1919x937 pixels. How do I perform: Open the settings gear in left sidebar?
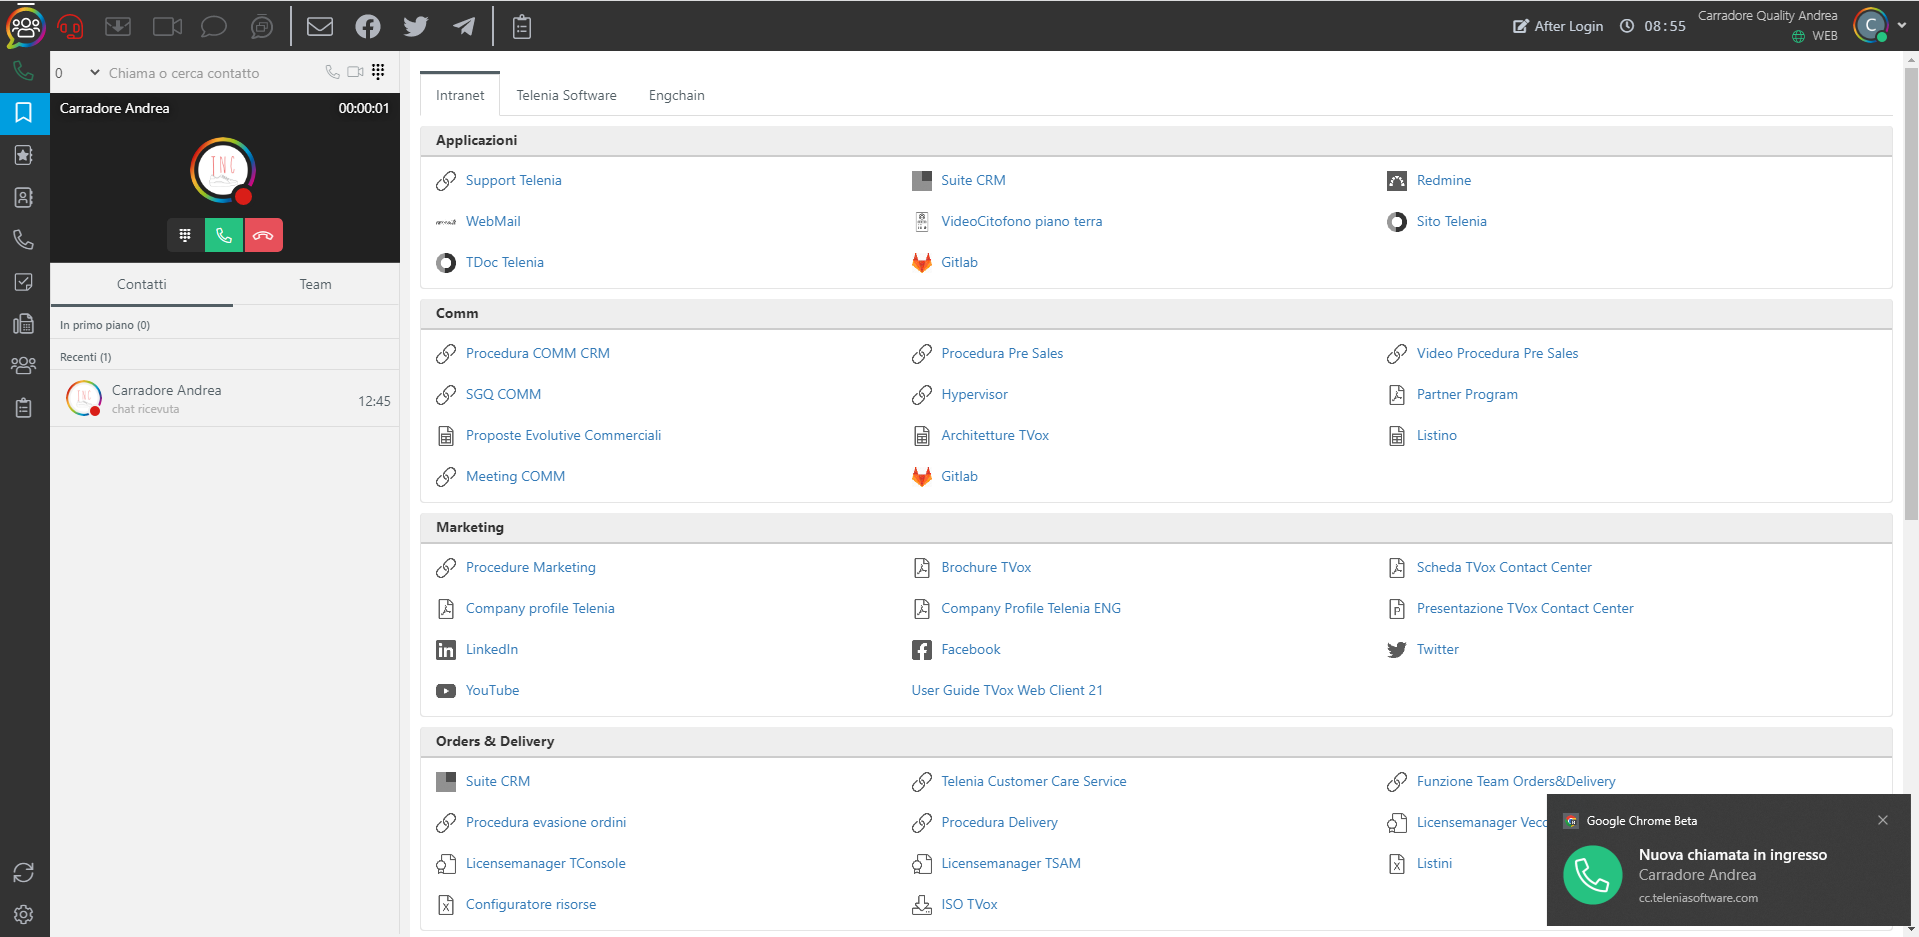[x=24, y=914]
